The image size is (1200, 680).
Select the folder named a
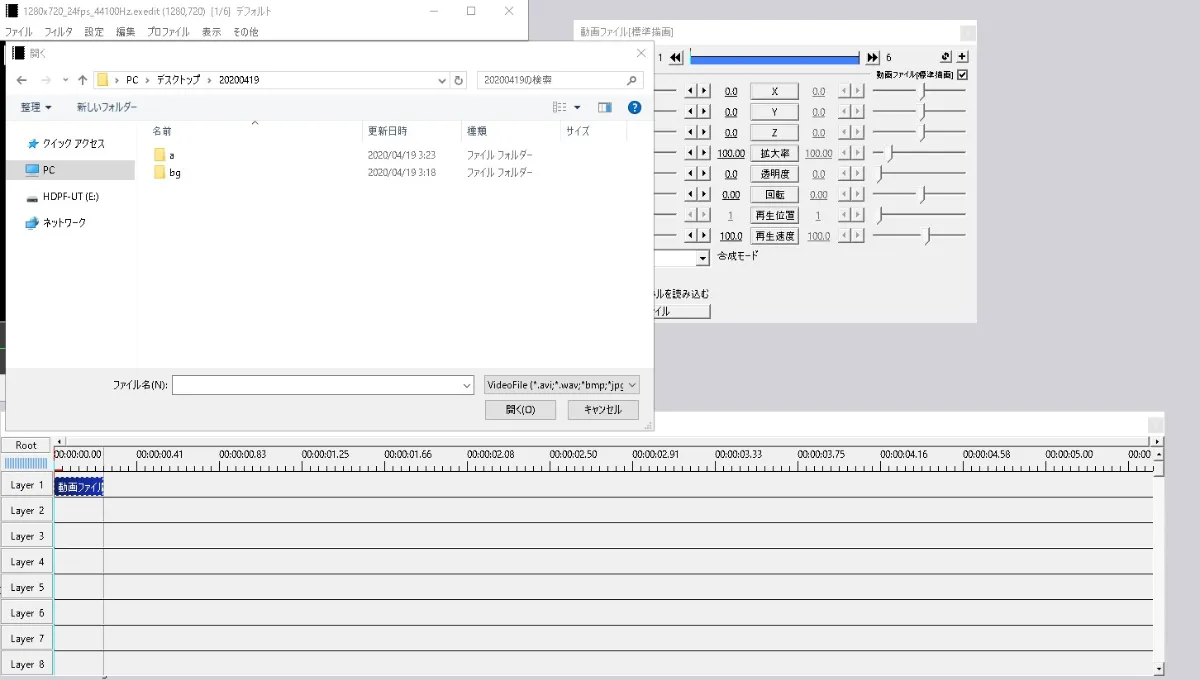click(165, 155)
